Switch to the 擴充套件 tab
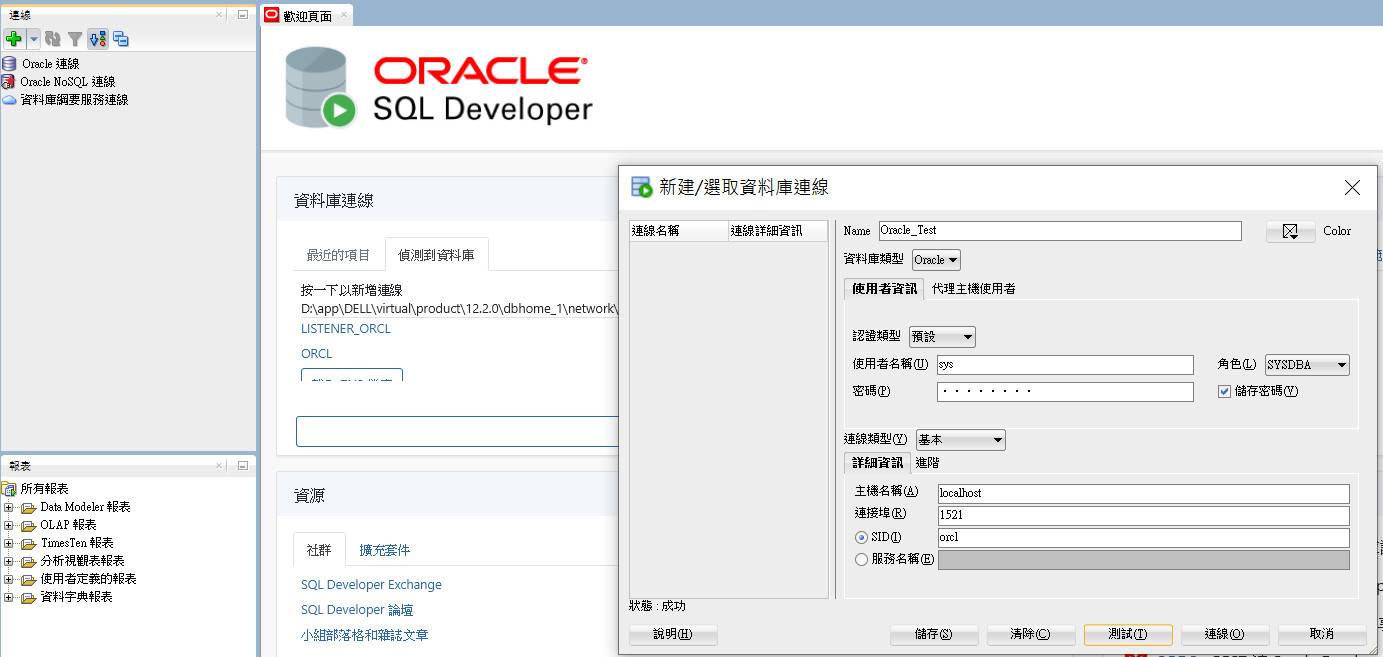This screenshot has width=1383, height=657. click(x=385, y=550)
